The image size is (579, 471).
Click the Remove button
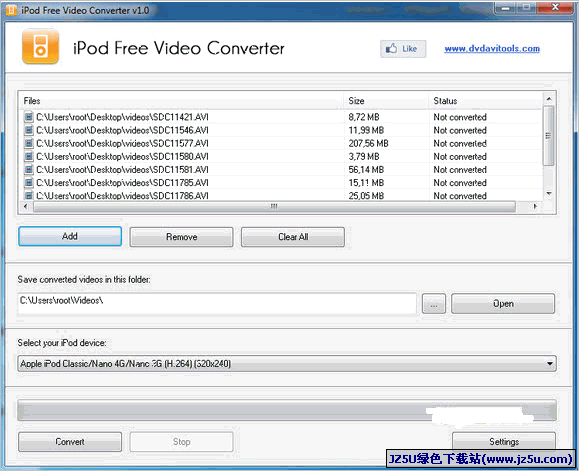[x=181, y=237]
